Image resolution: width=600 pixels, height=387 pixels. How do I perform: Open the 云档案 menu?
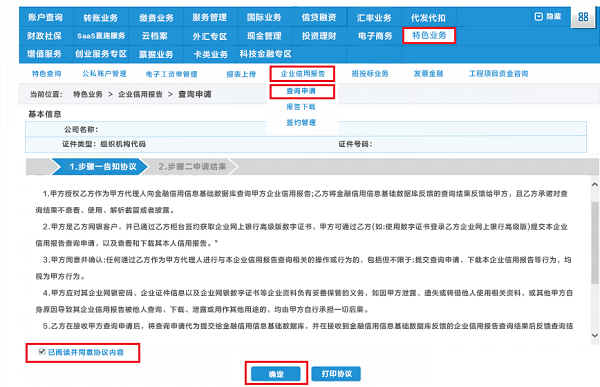point(155,36)
